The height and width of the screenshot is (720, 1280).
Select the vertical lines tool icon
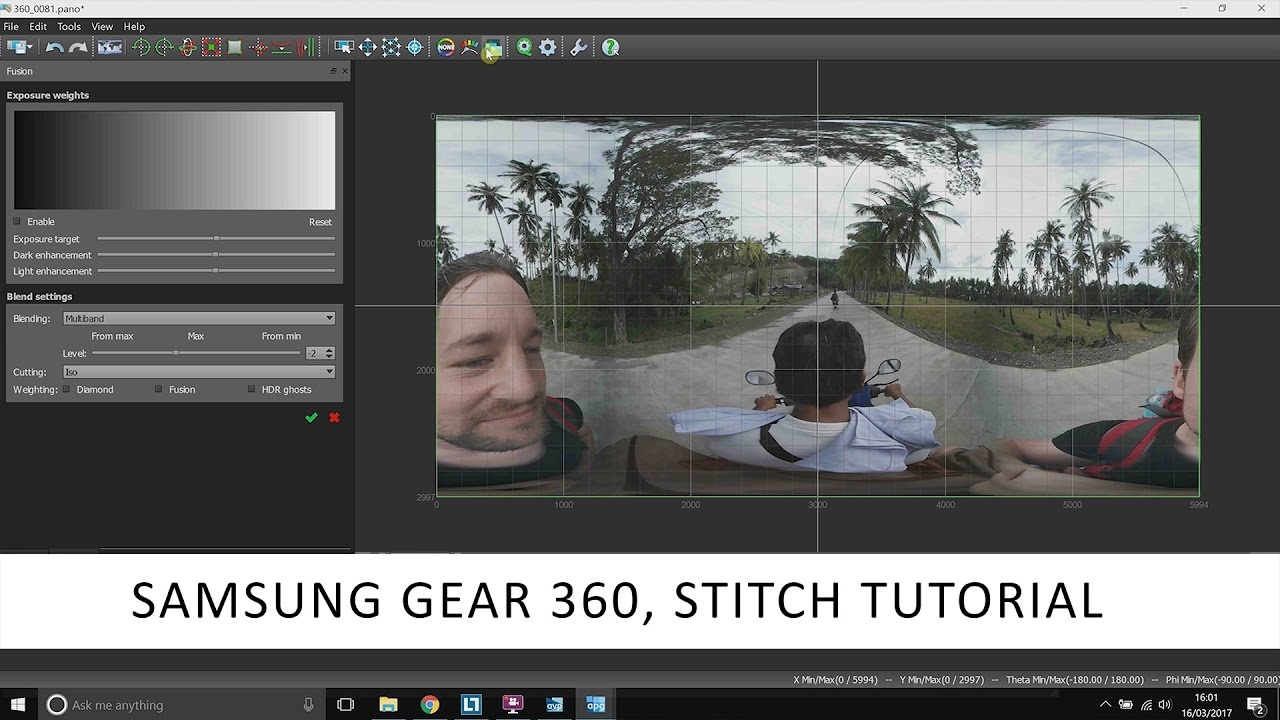coord(306,47)
